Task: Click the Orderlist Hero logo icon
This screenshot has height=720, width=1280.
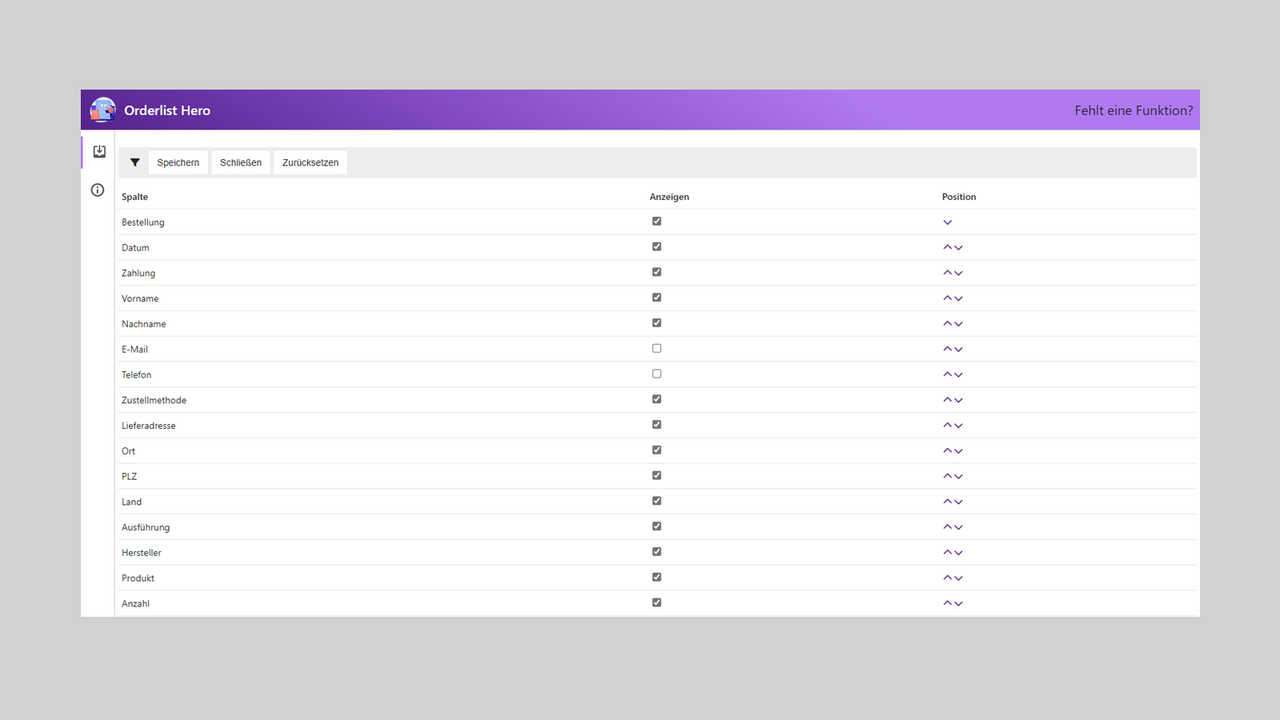Action: [x=103, y=110]
